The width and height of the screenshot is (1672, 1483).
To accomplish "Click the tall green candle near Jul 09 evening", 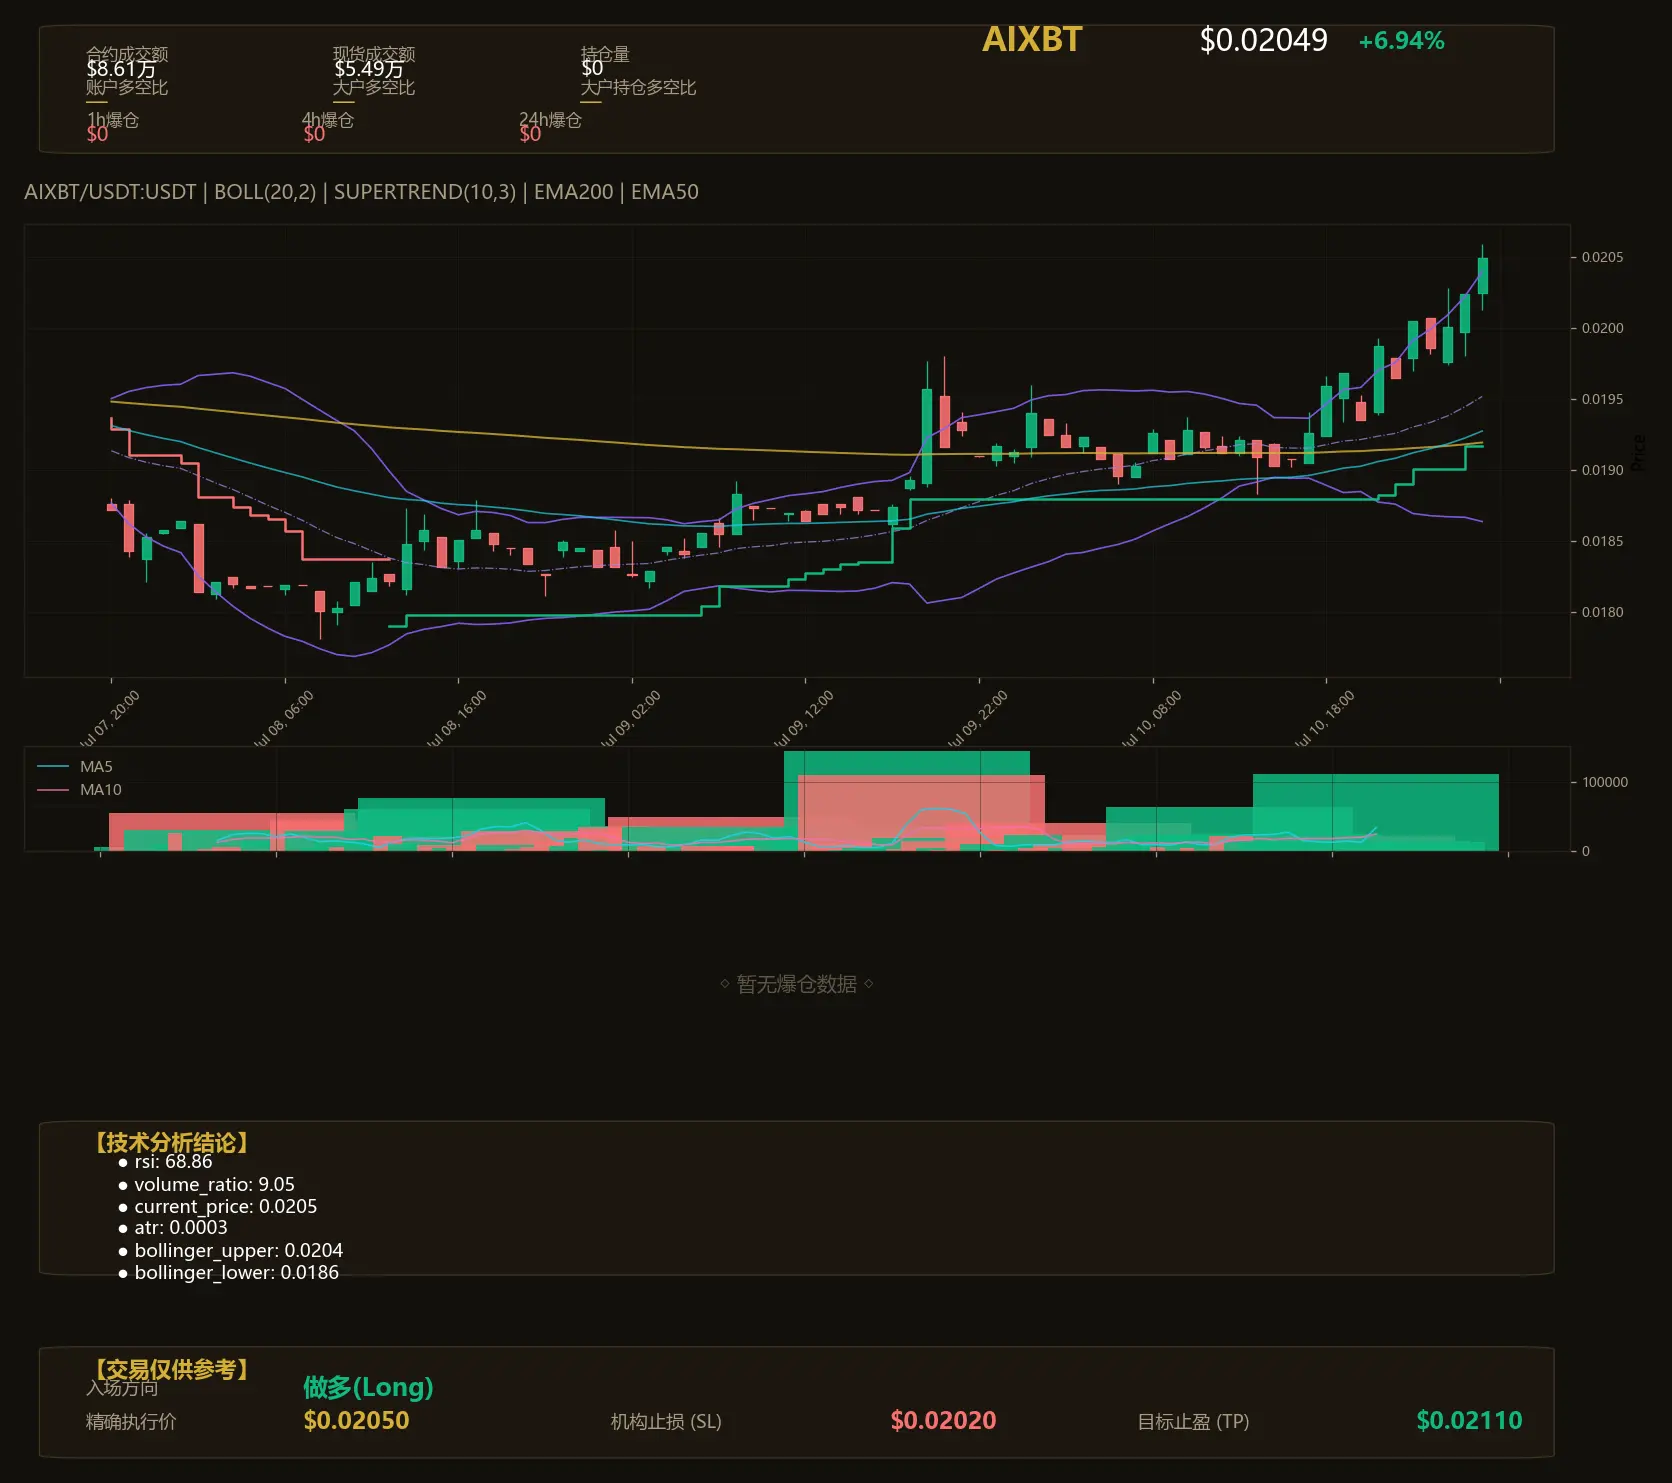I will pos(927,437).
